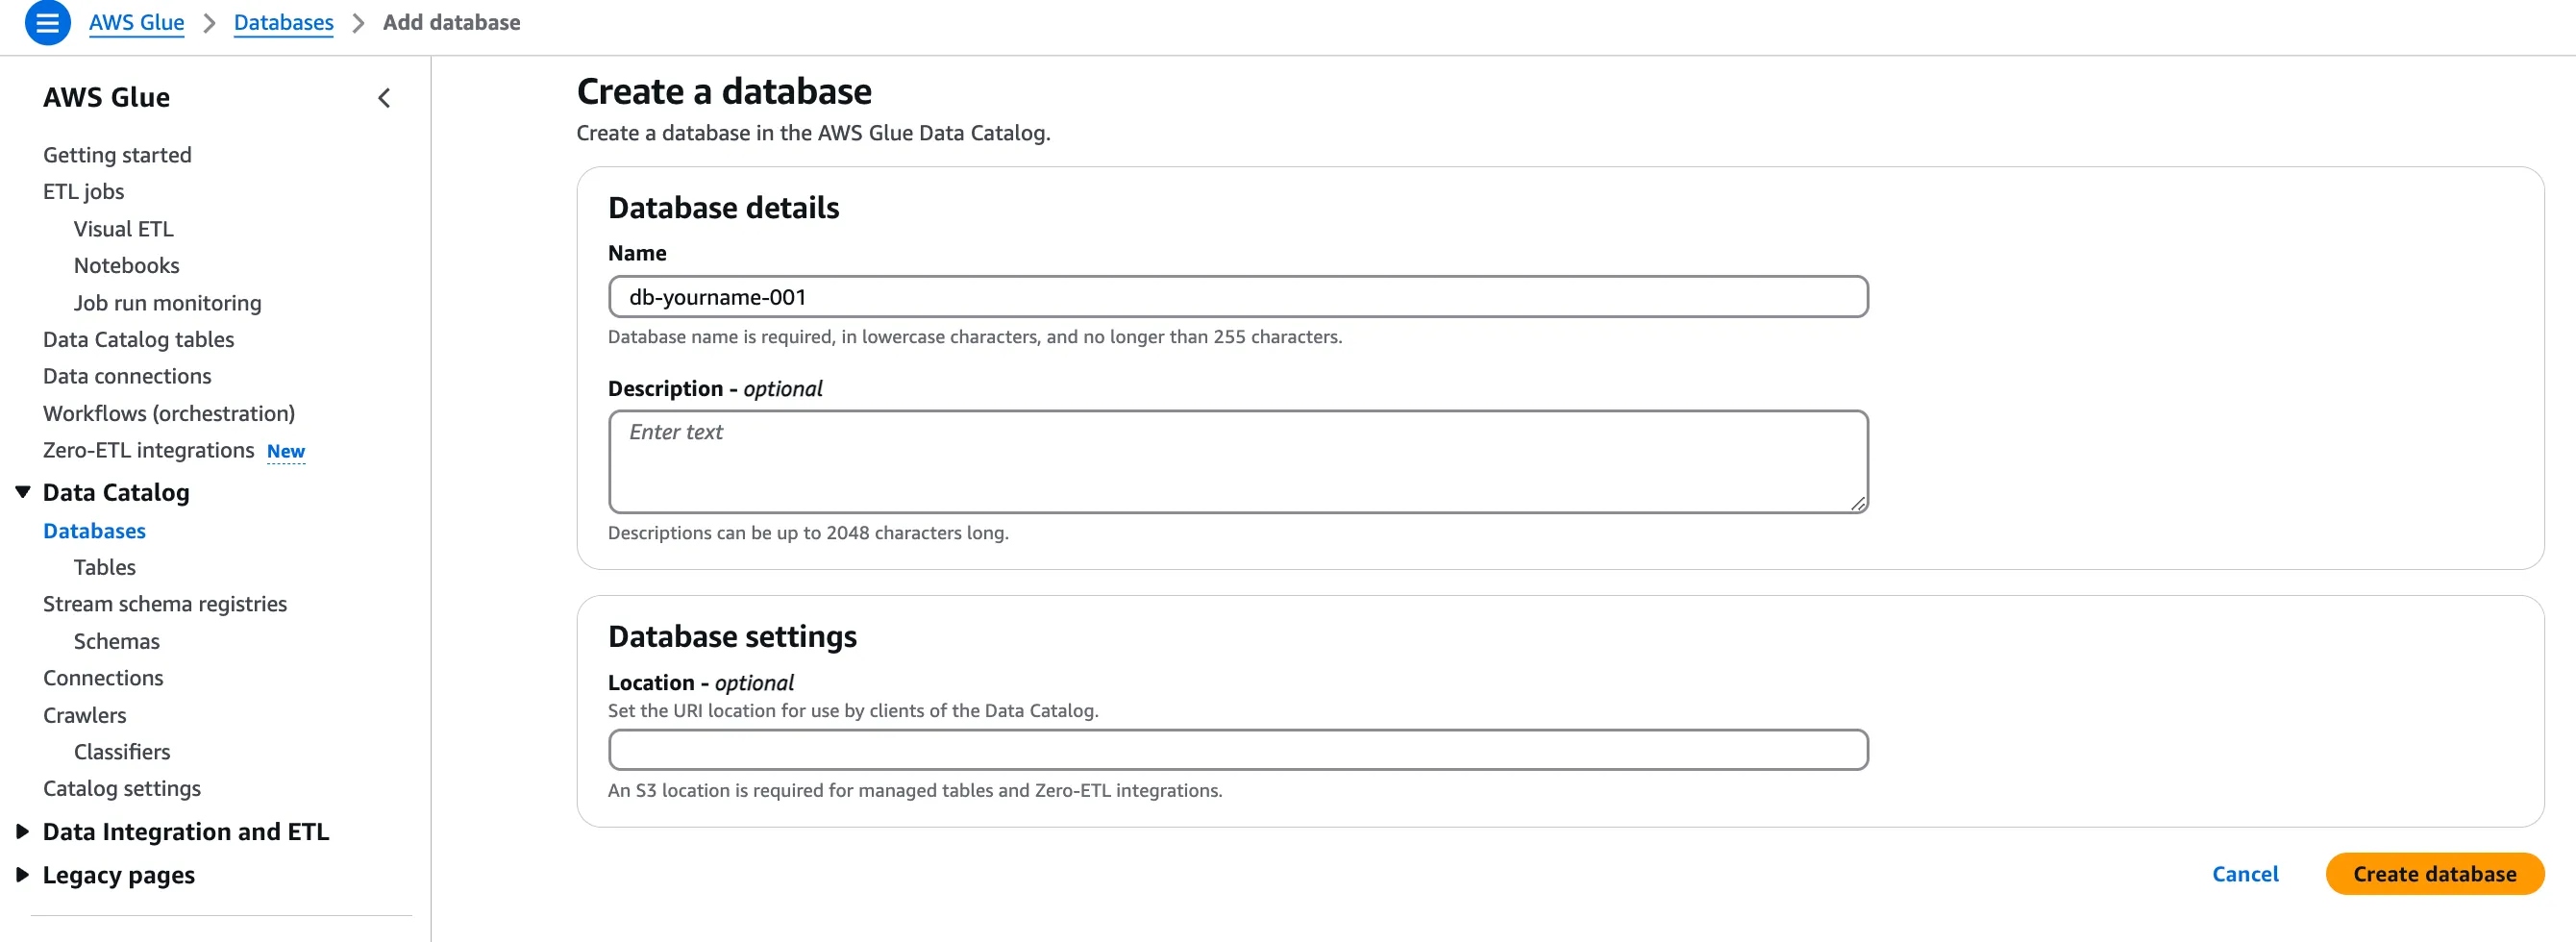Collapse the AWS Glue side panel
The width and height of the screenshot is (2576, 942).
384,98
